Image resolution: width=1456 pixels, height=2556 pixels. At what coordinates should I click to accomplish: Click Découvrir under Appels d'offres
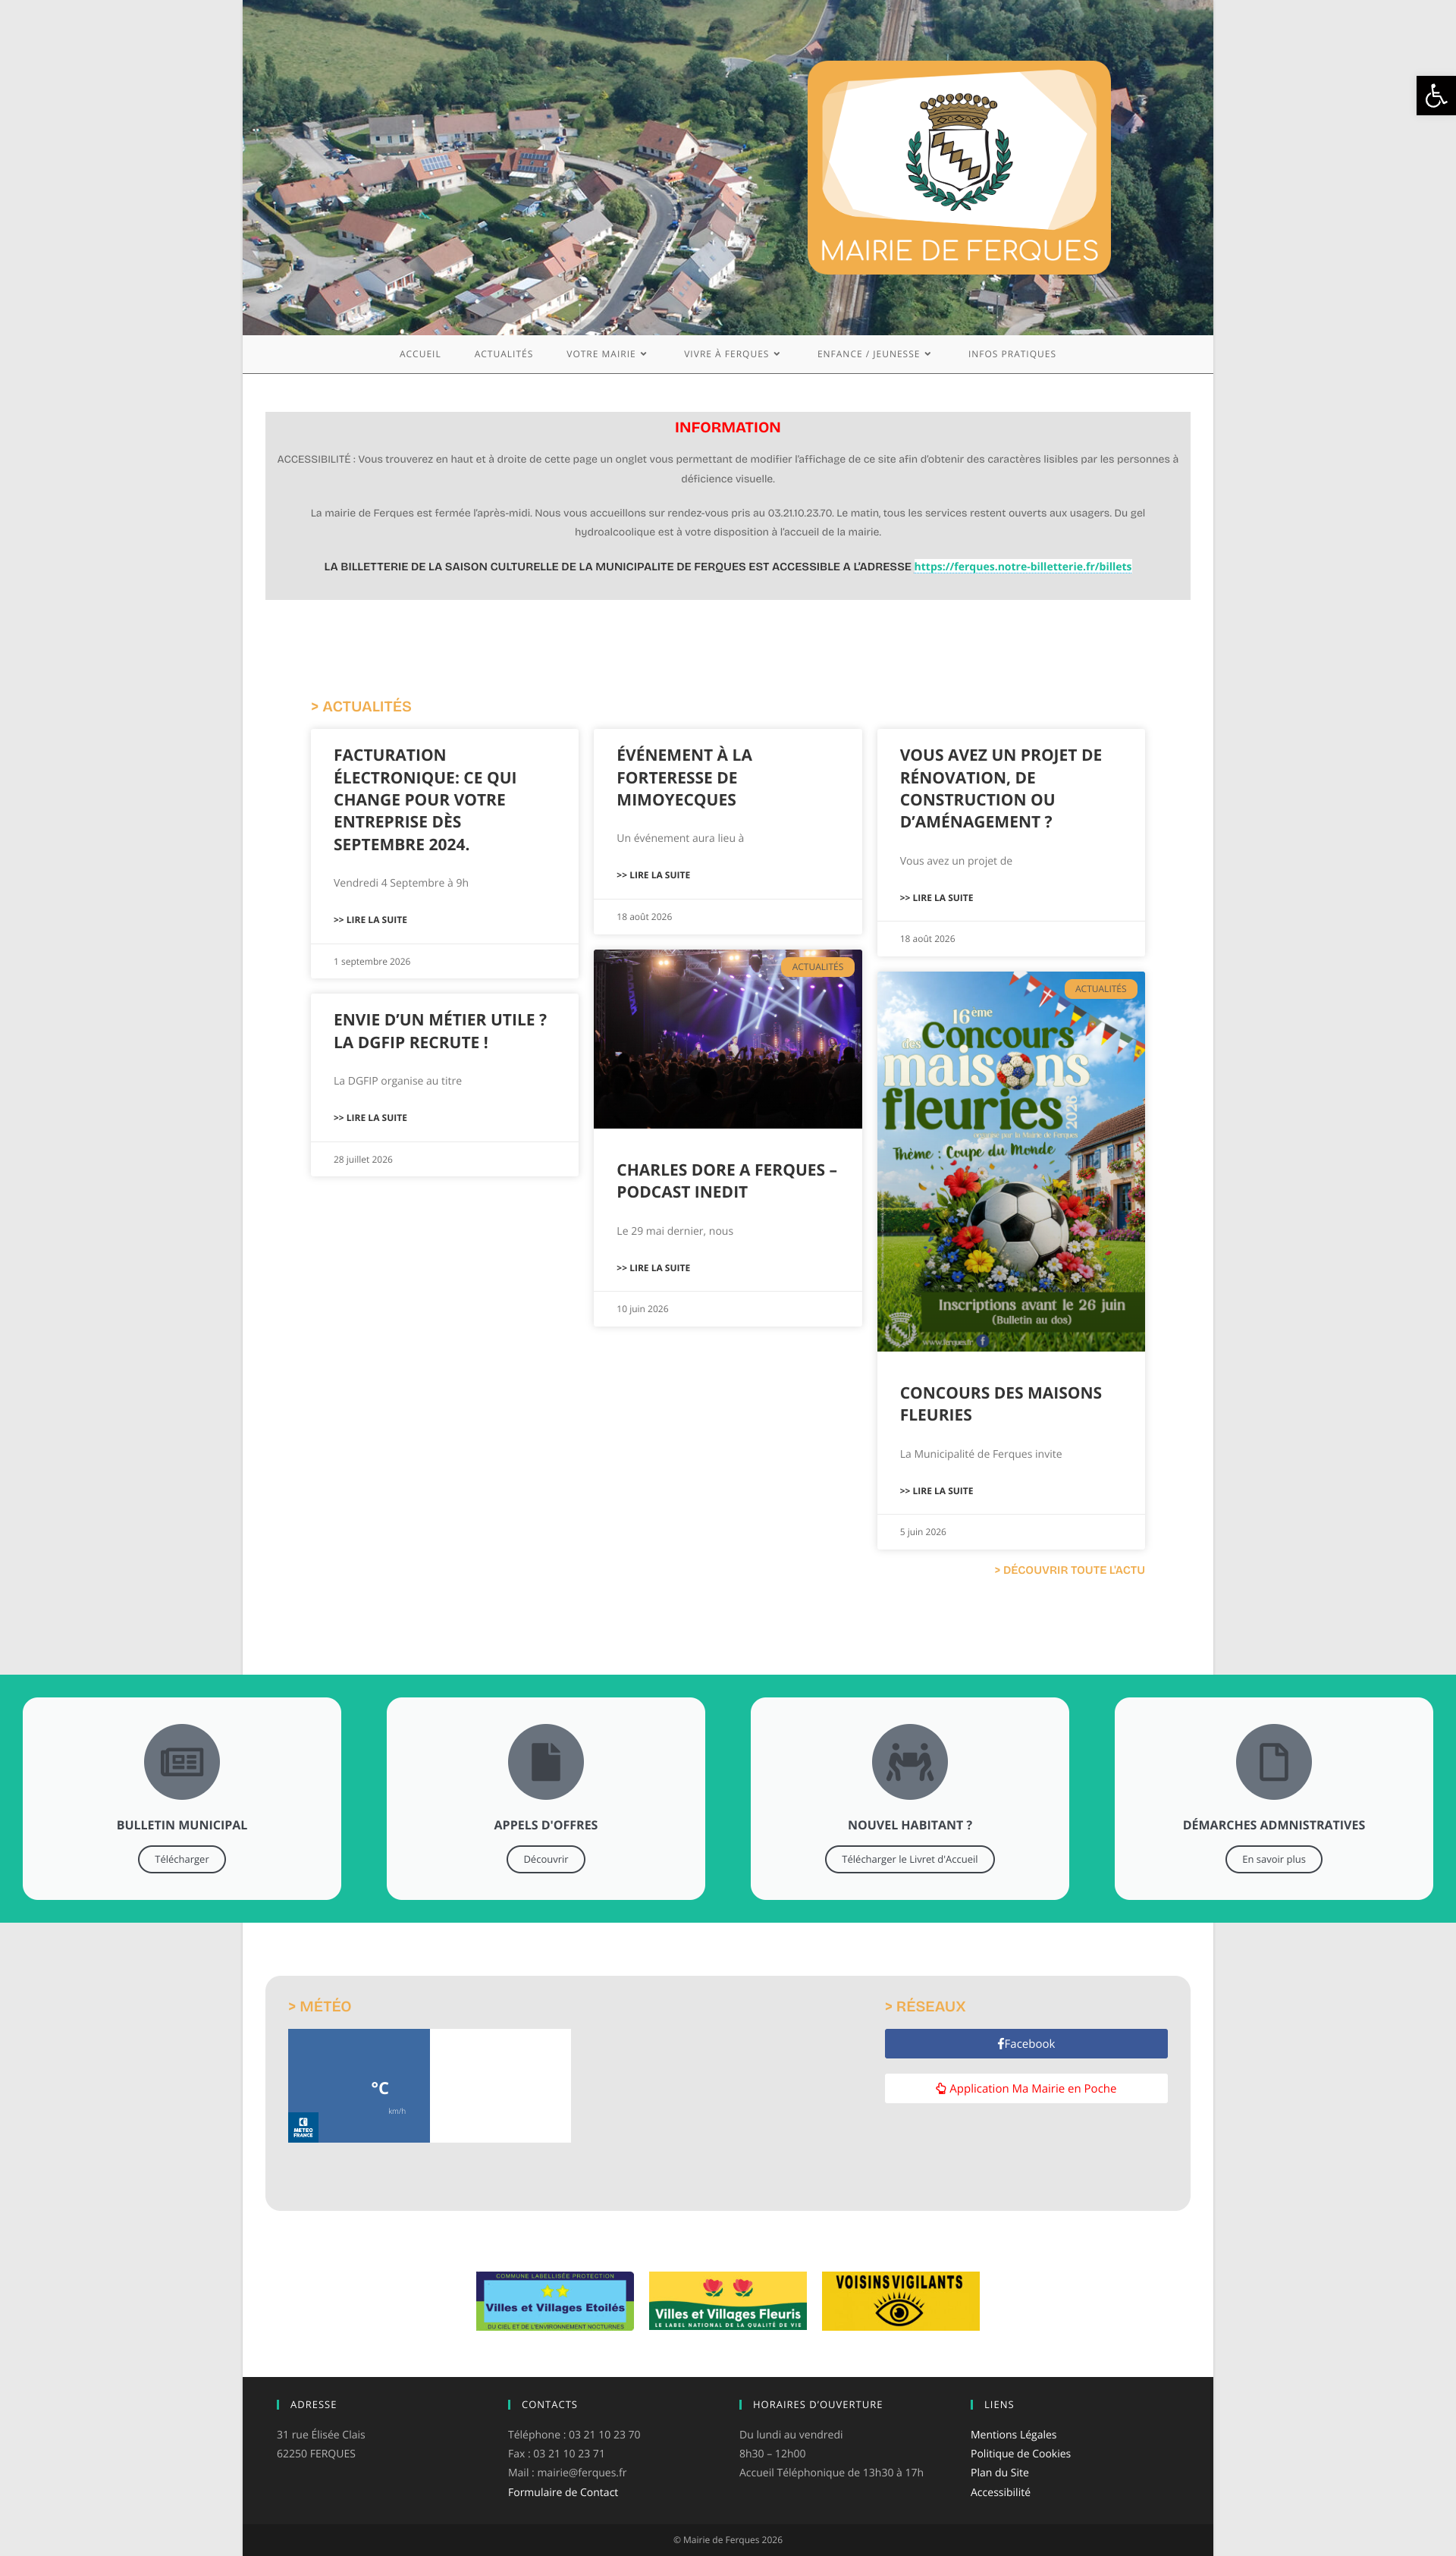click(x=546, y=1859)
